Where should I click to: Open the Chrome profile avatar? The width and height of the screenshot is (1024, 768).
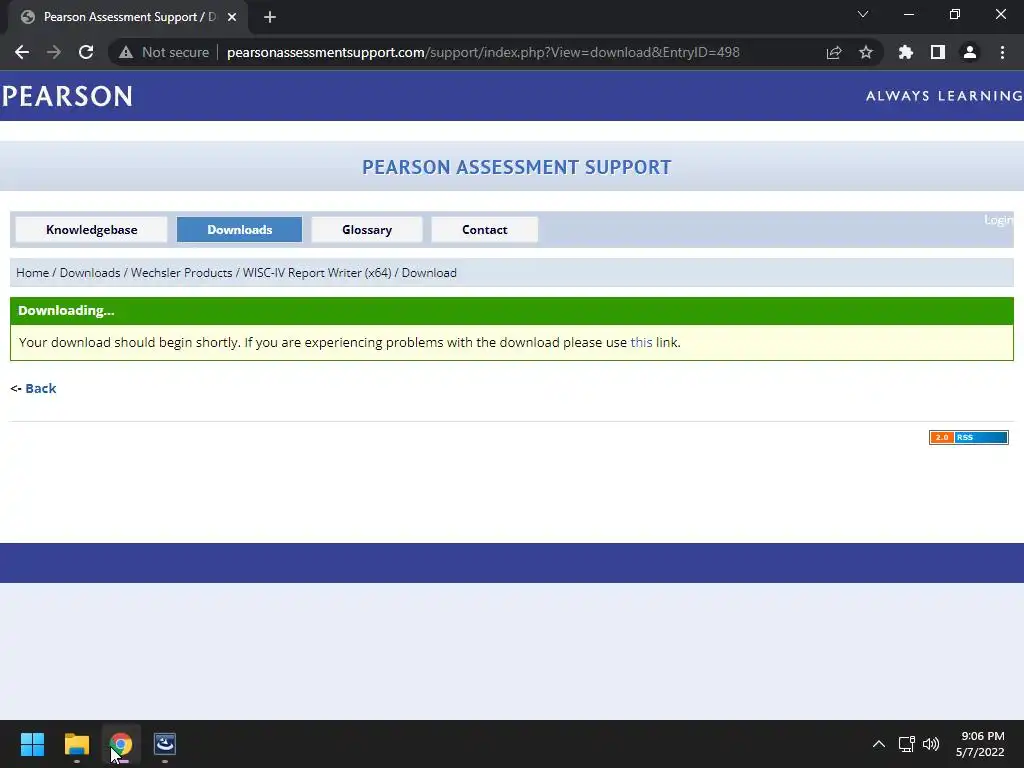pyautogui.click(x=969, y=52)
